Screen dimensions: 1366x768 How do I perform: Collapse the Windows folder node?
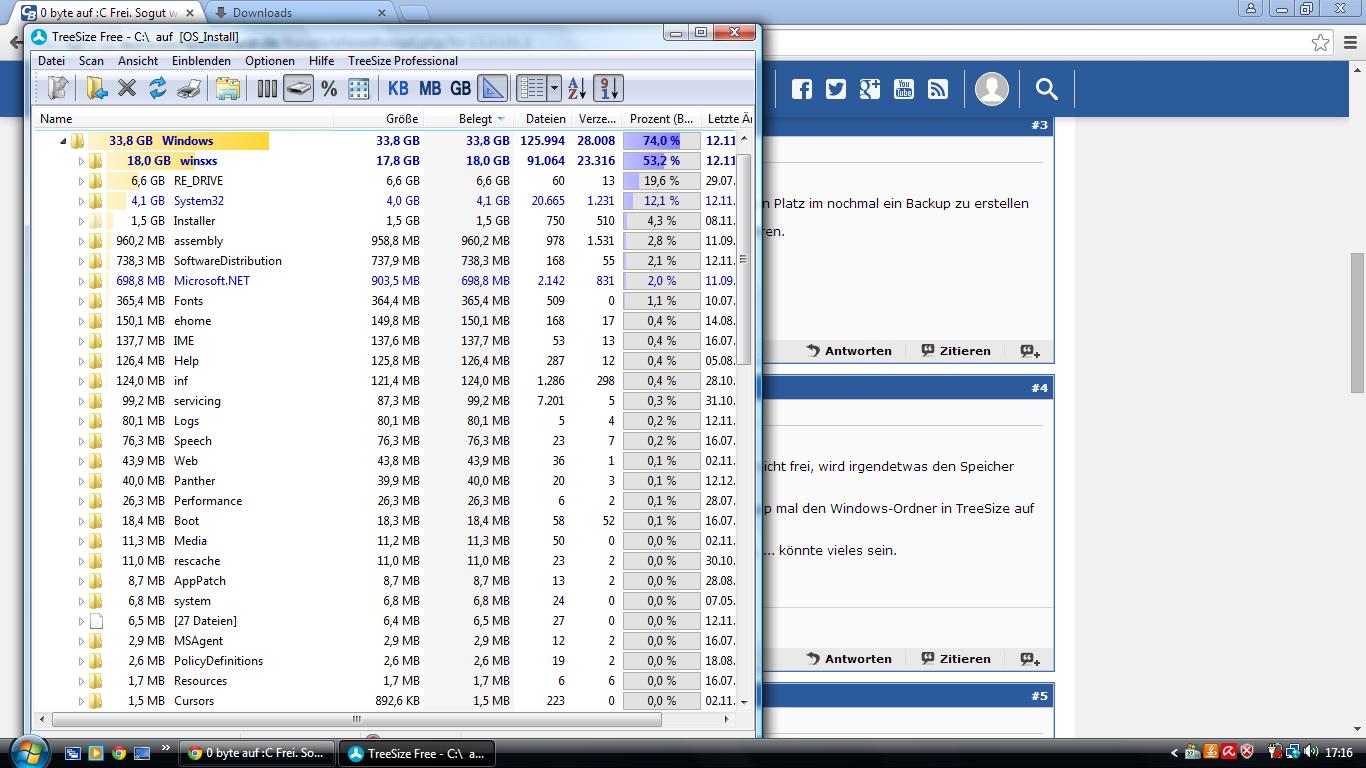64,141
